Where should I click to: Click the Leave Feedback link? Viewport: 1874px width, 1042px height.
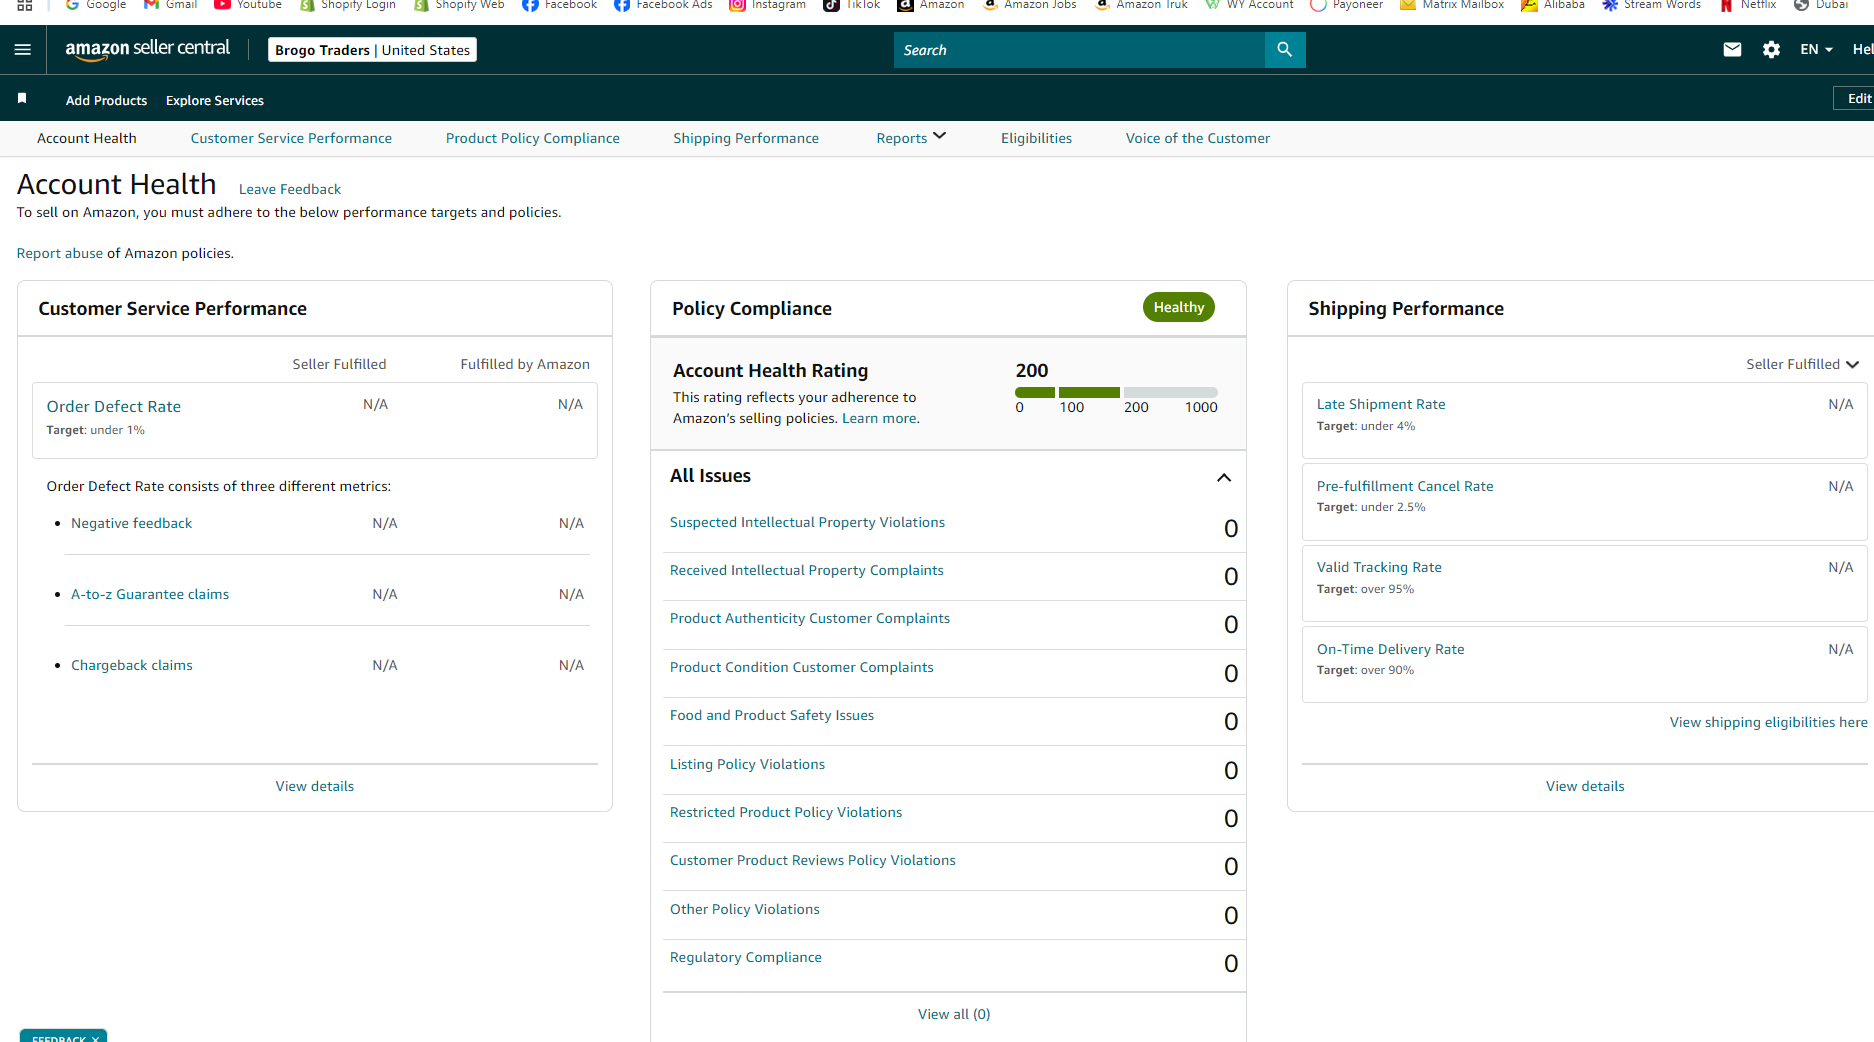290,189
